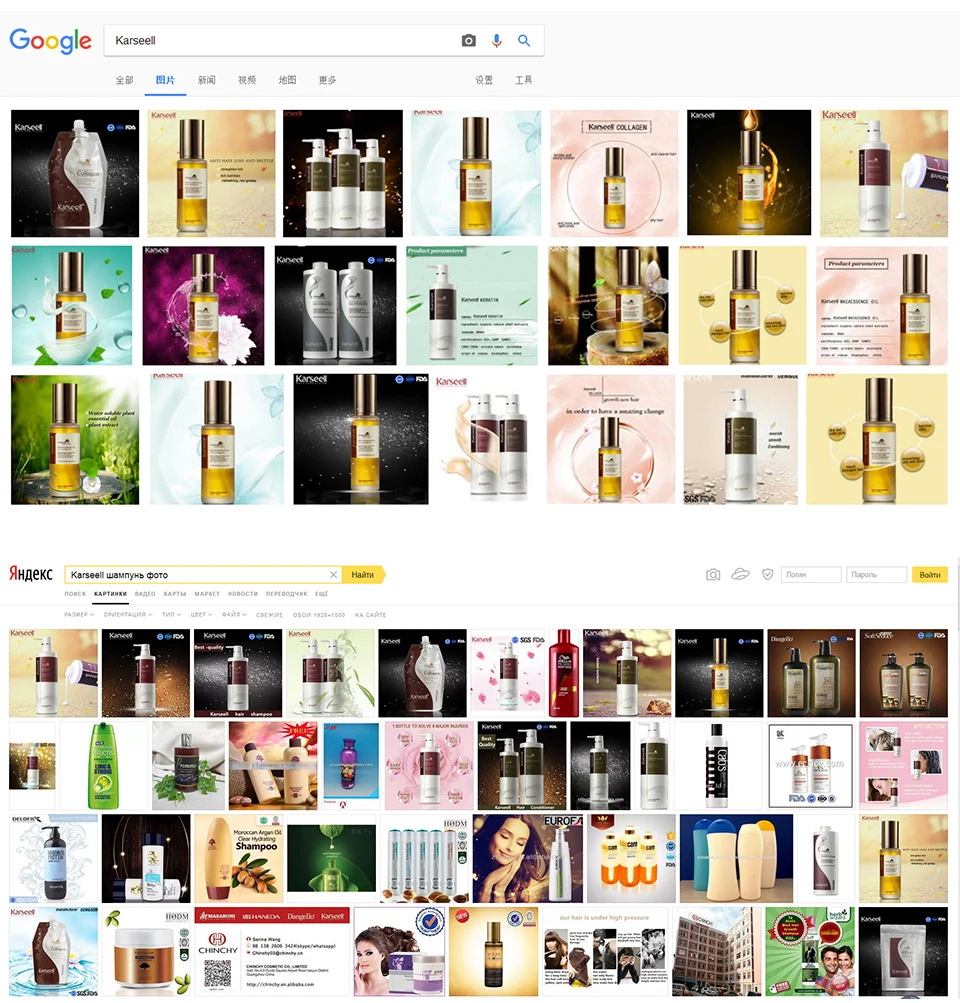Click the Google logo

coord(51,42)
